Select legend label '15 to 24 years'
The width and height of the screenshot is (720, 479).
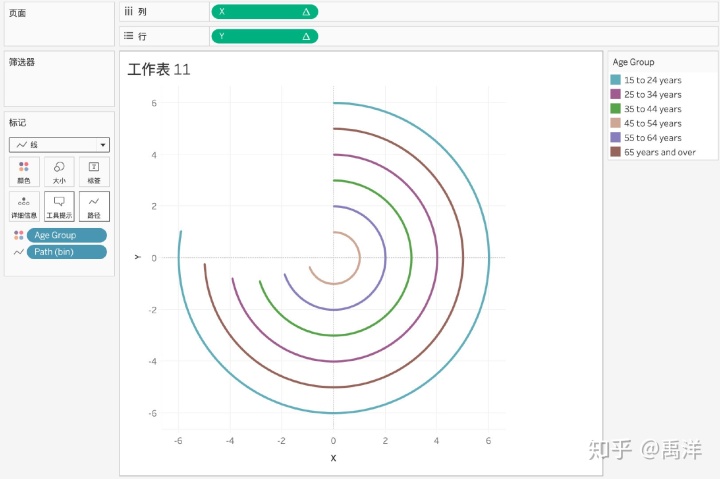tap(652, 80)
